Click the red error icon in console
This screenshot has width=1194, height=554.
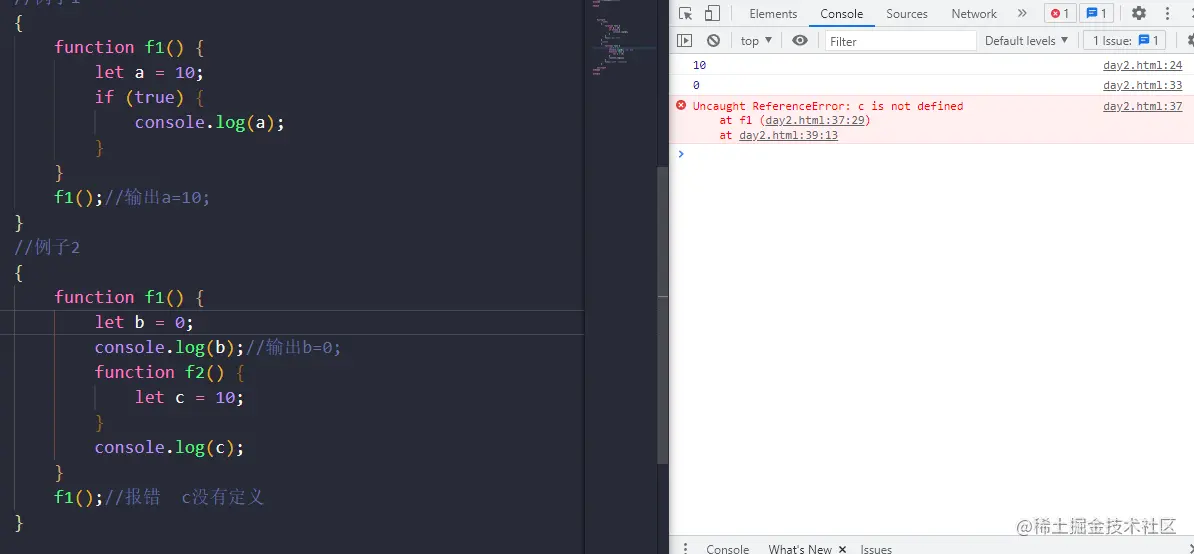click(x=681, y=106)
